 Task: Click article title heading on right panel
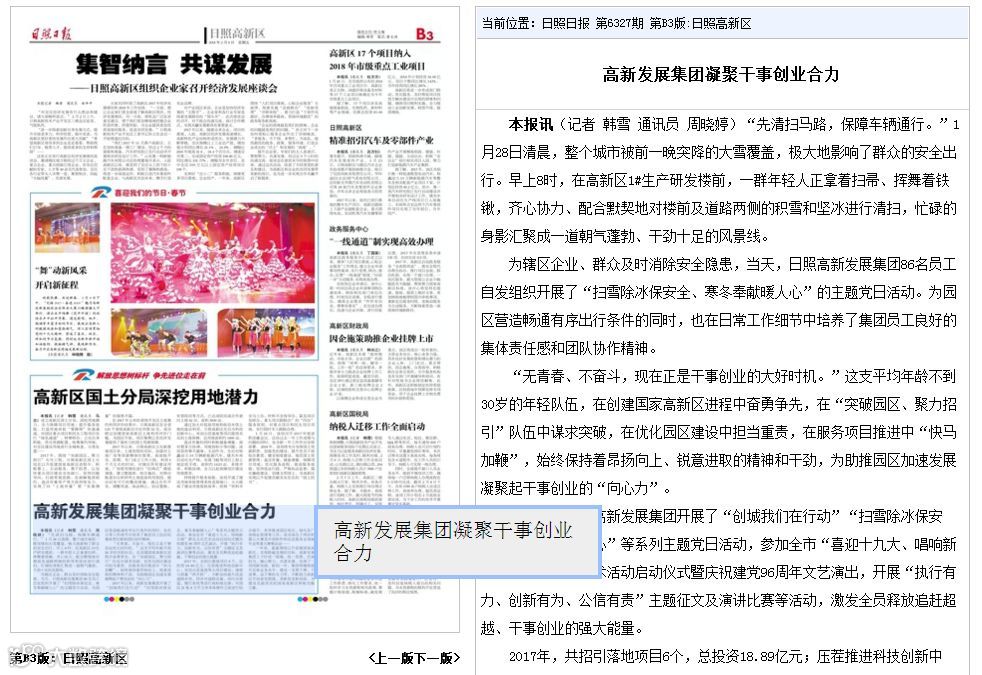[721, 75]
